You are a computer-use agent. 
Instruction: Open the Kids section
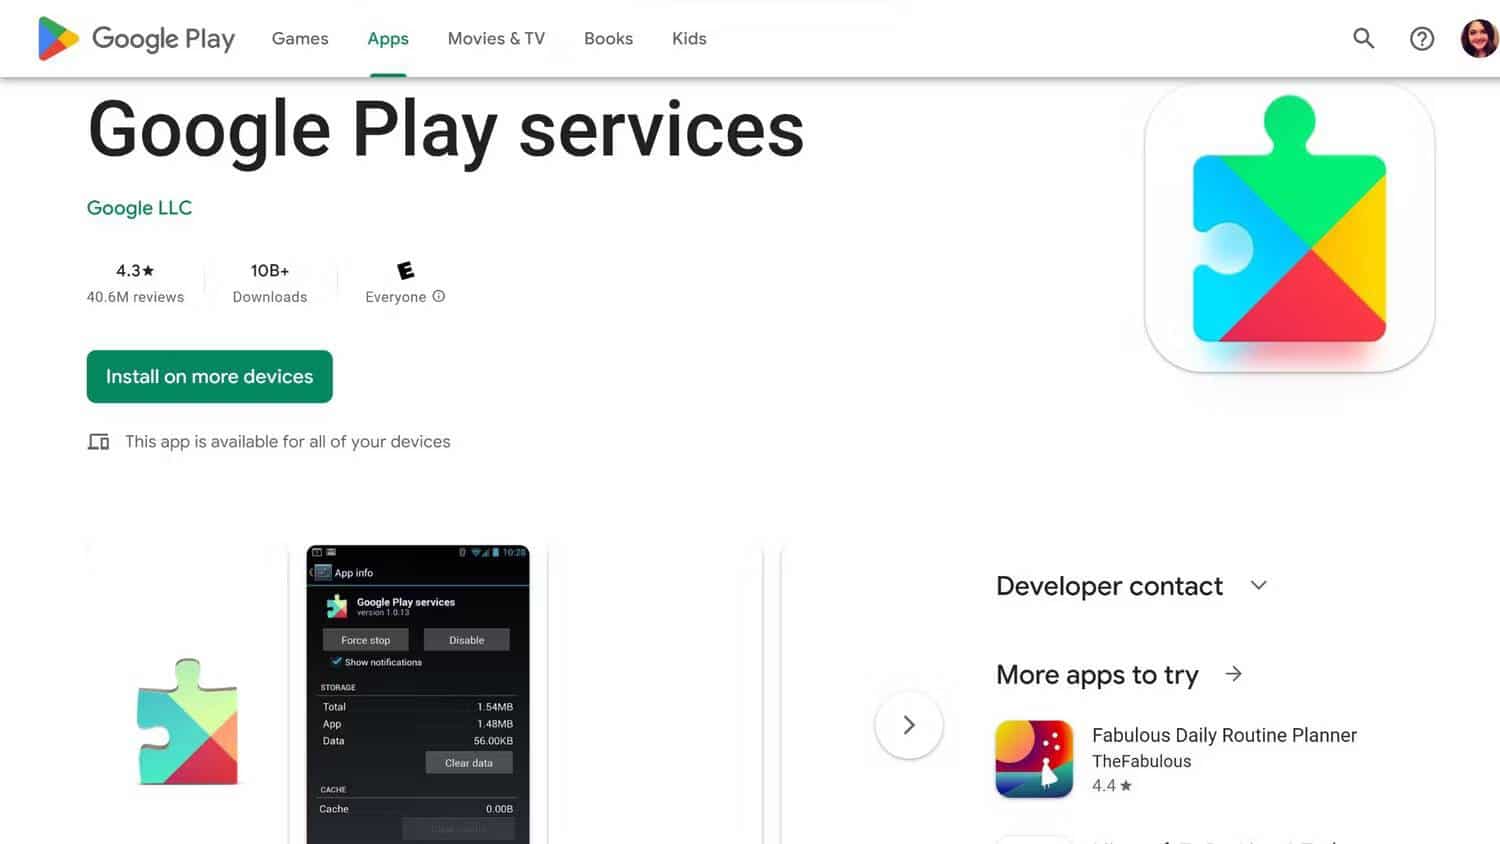click(688, 38)
